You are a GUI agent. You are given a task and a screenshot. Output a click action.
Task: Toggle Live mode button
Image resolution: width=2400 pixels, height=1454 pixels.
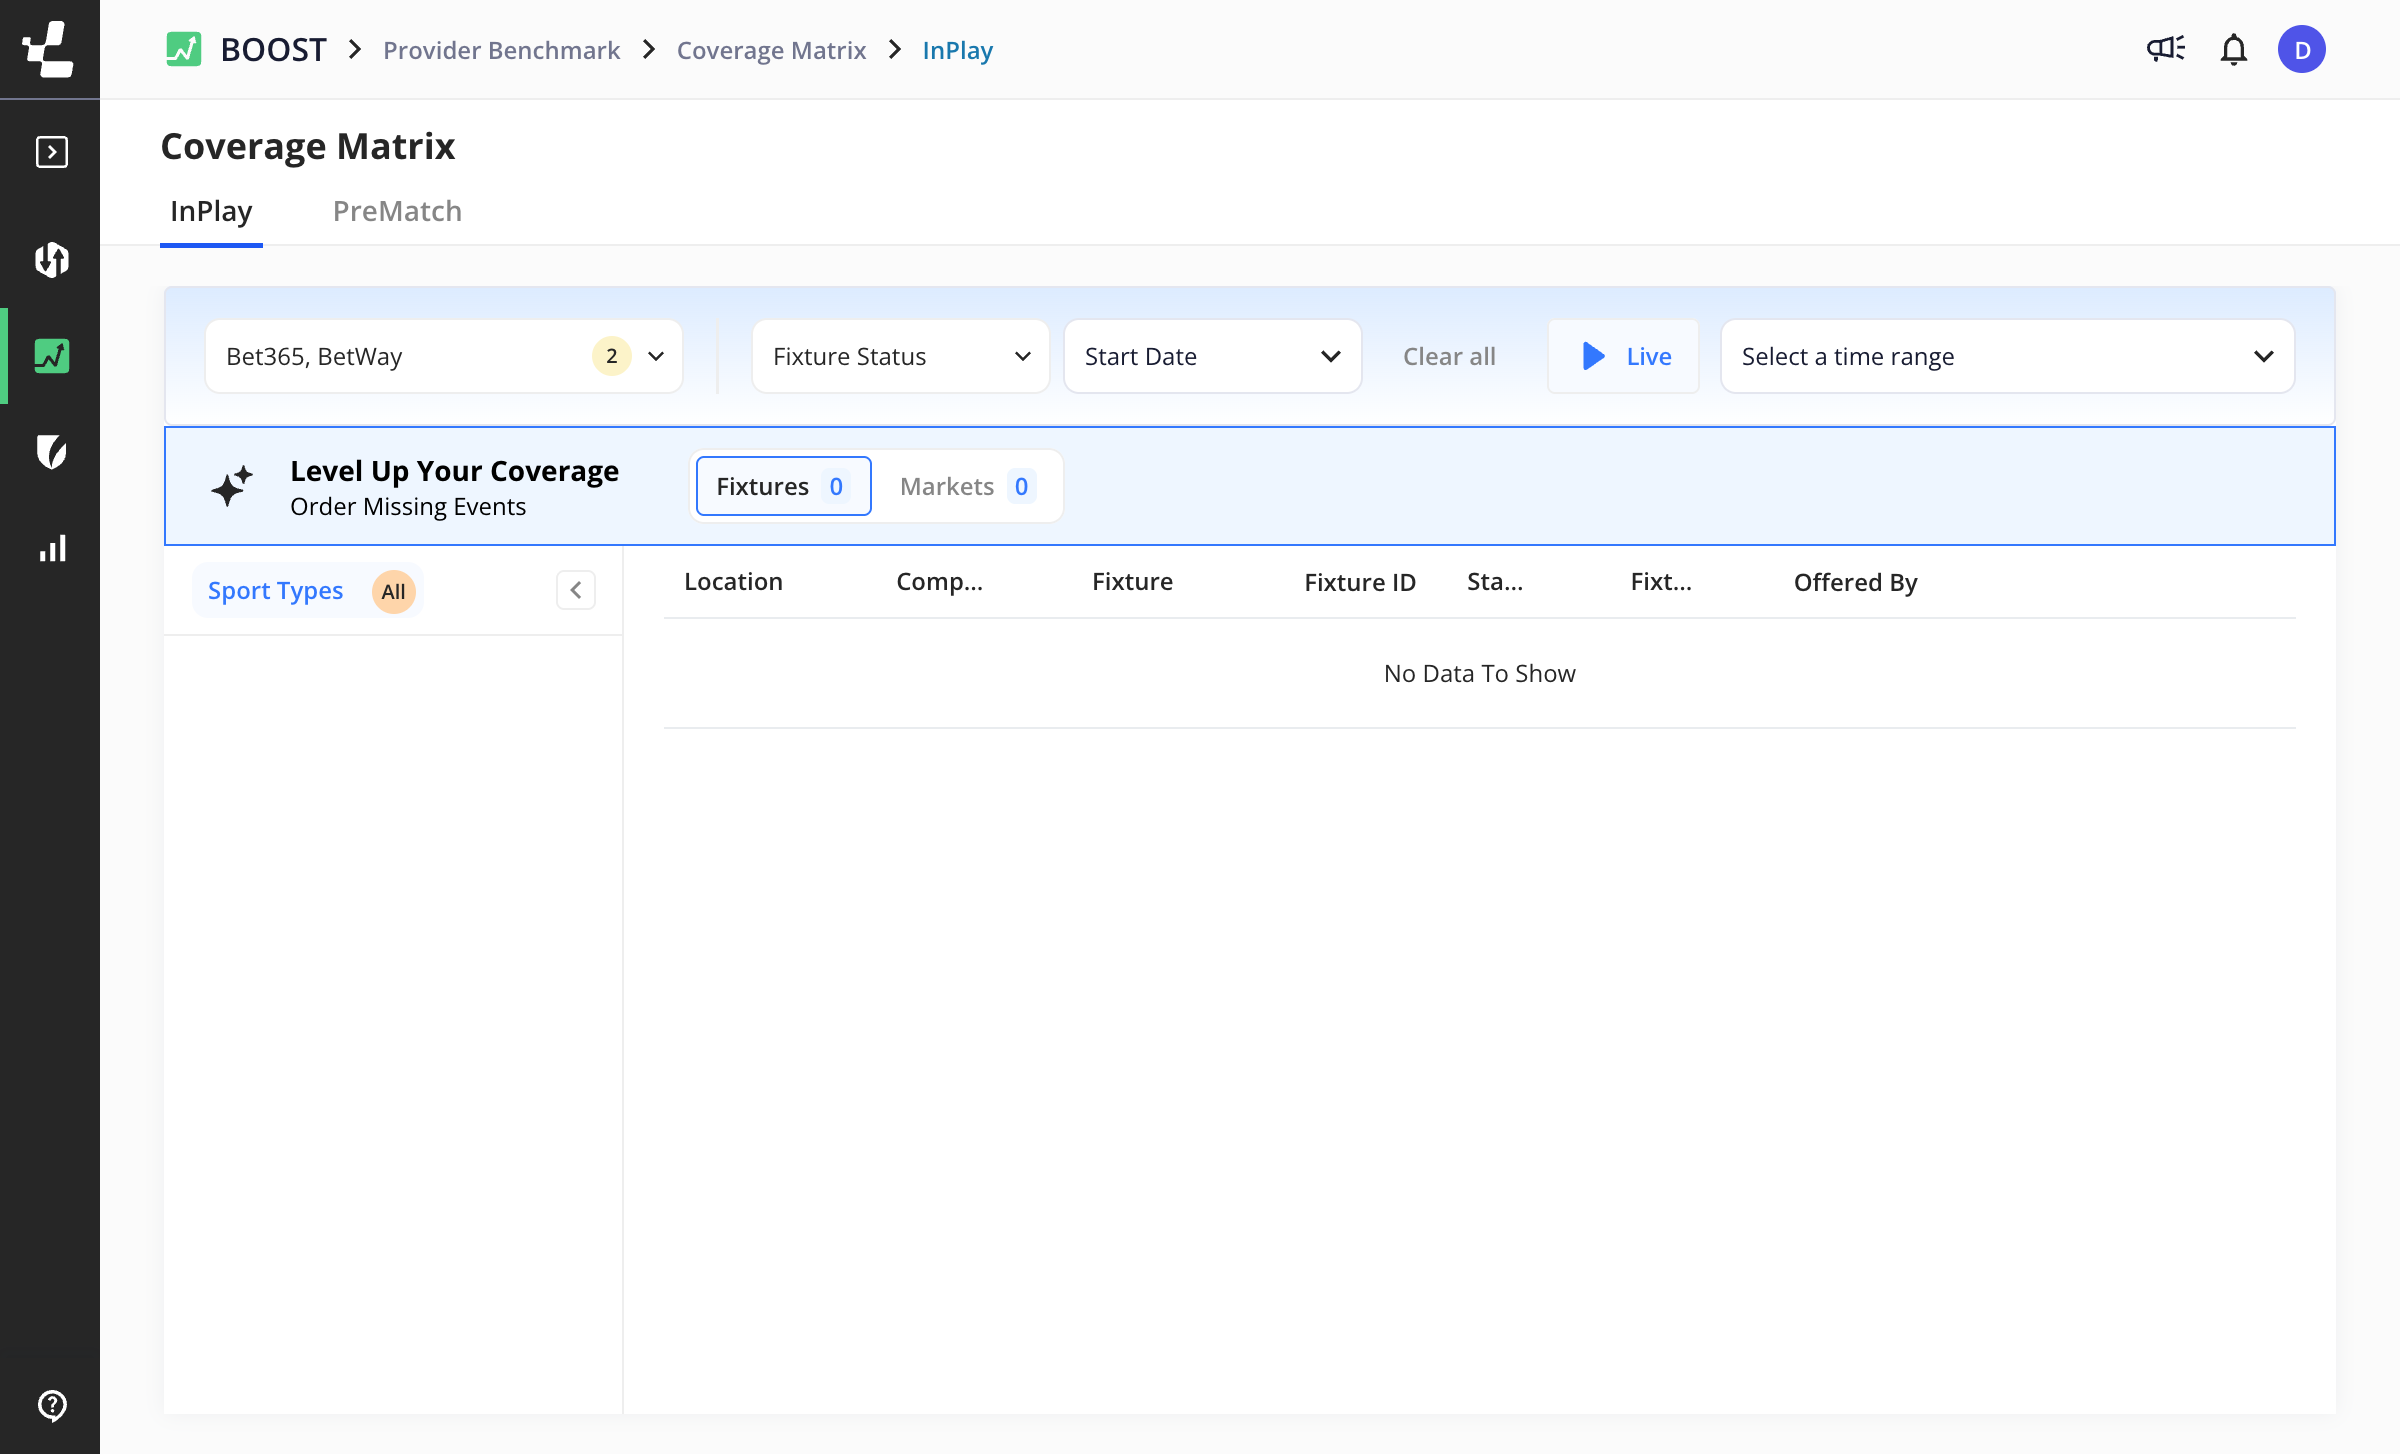pos(1624,356)
